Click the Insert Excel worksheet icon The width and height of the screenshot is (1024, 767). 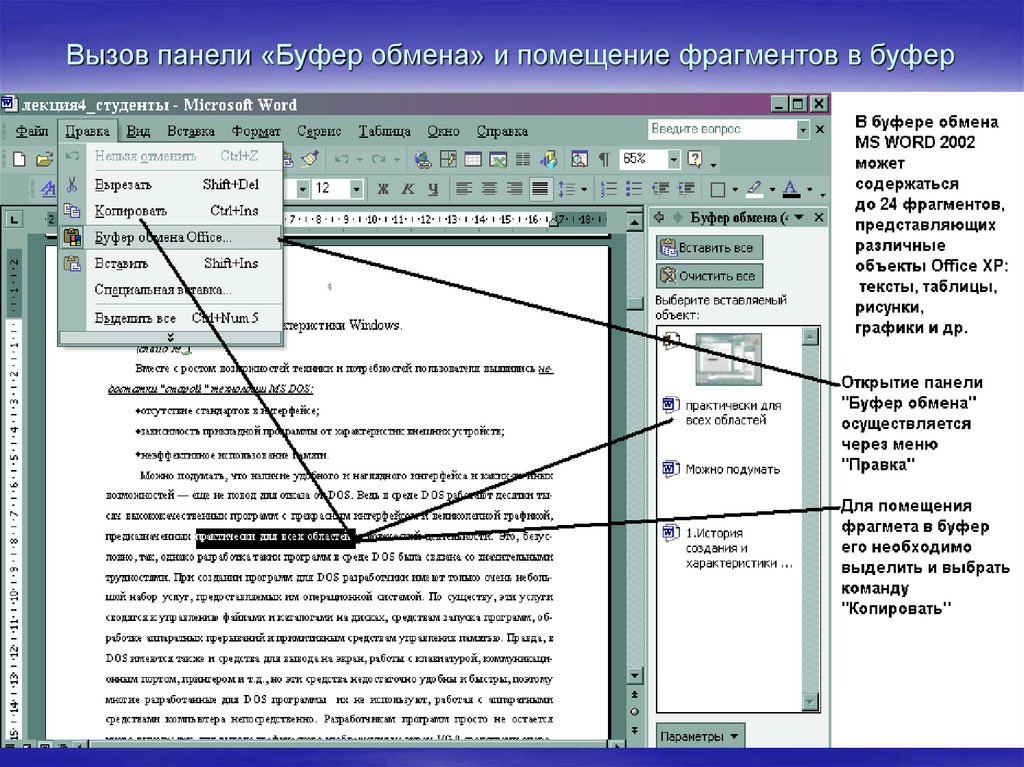click(x=498, y=159)
